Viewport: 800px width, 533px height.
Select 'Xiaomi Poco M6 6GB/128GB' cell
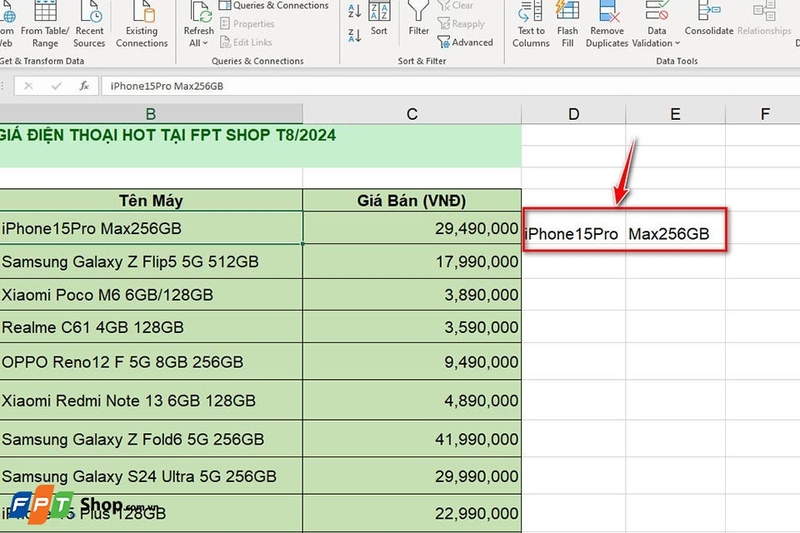(151, 294)
